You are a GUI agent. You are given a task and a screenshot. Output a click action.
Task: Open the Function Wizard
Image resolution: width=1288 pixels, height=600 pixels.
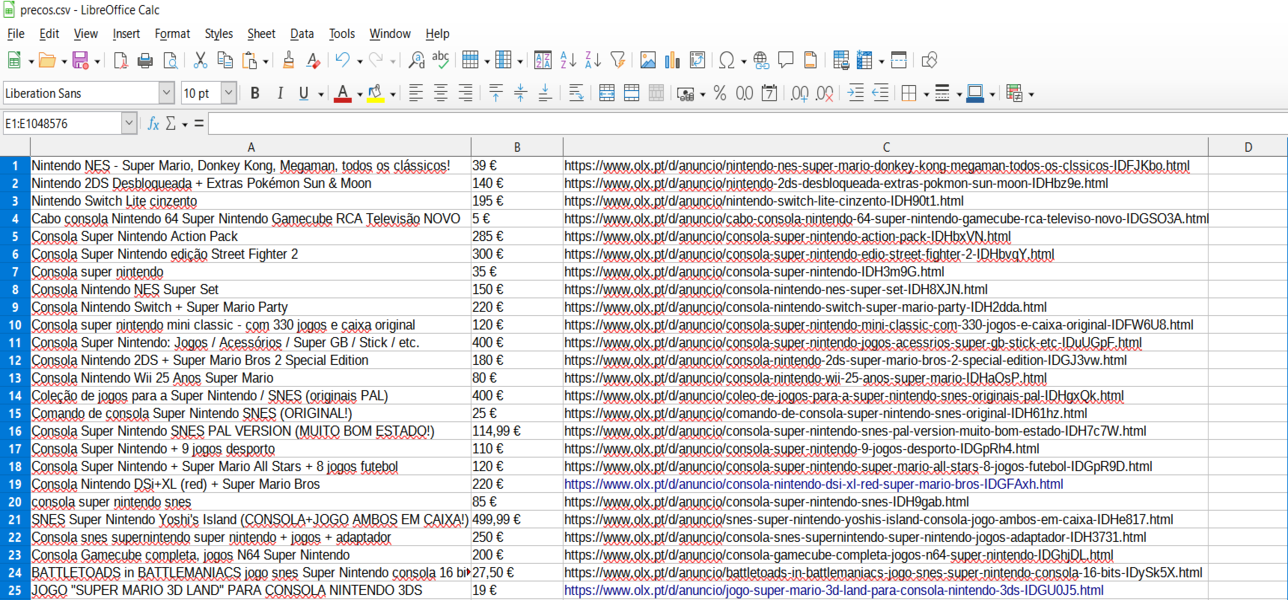153,124
